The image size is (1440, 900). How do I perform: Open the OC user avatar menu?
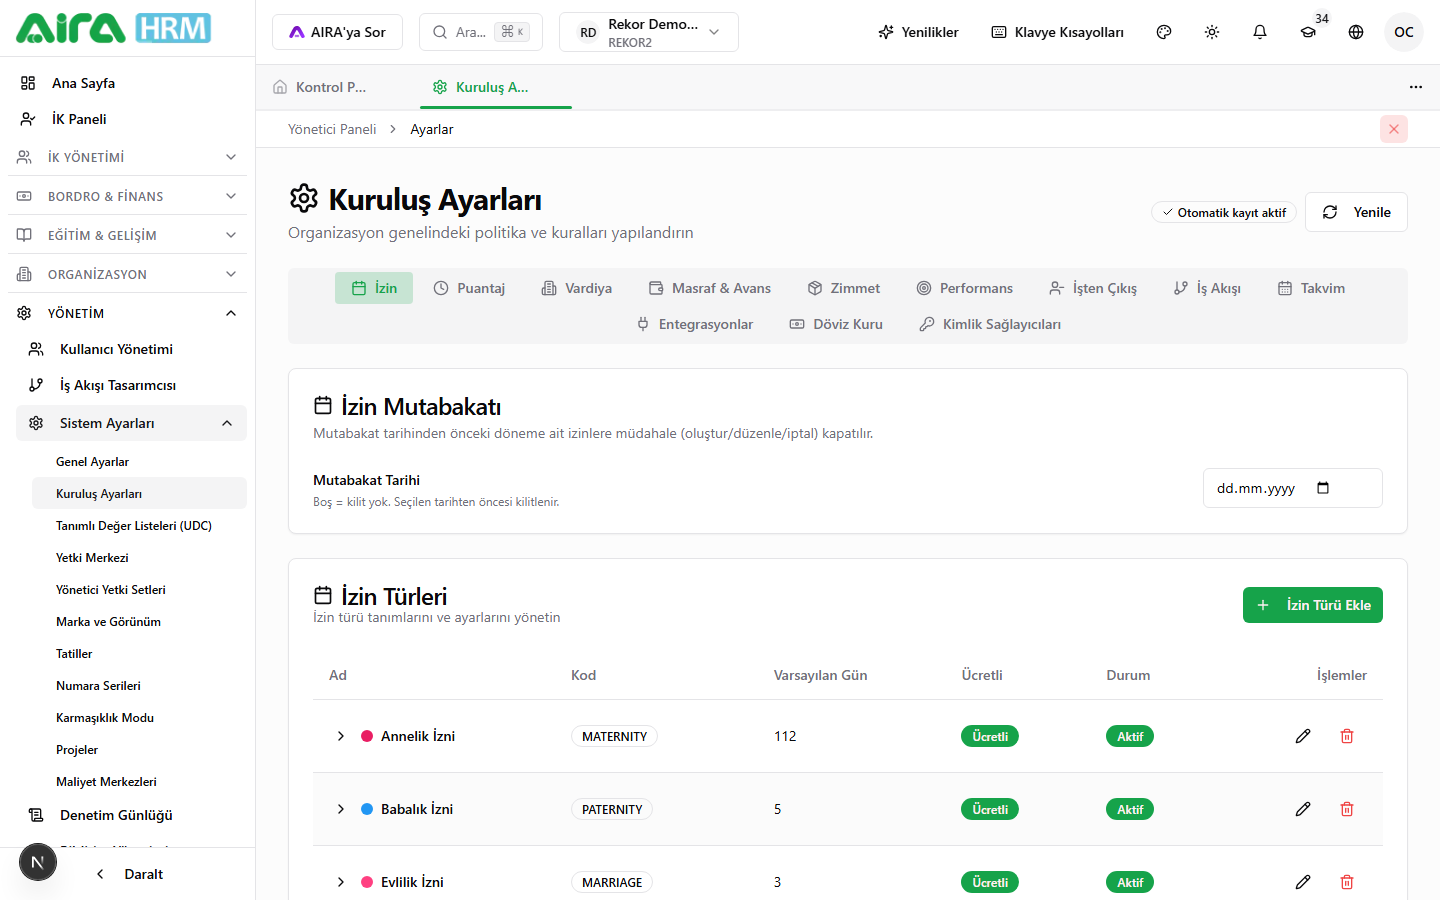pos(1404,32)
